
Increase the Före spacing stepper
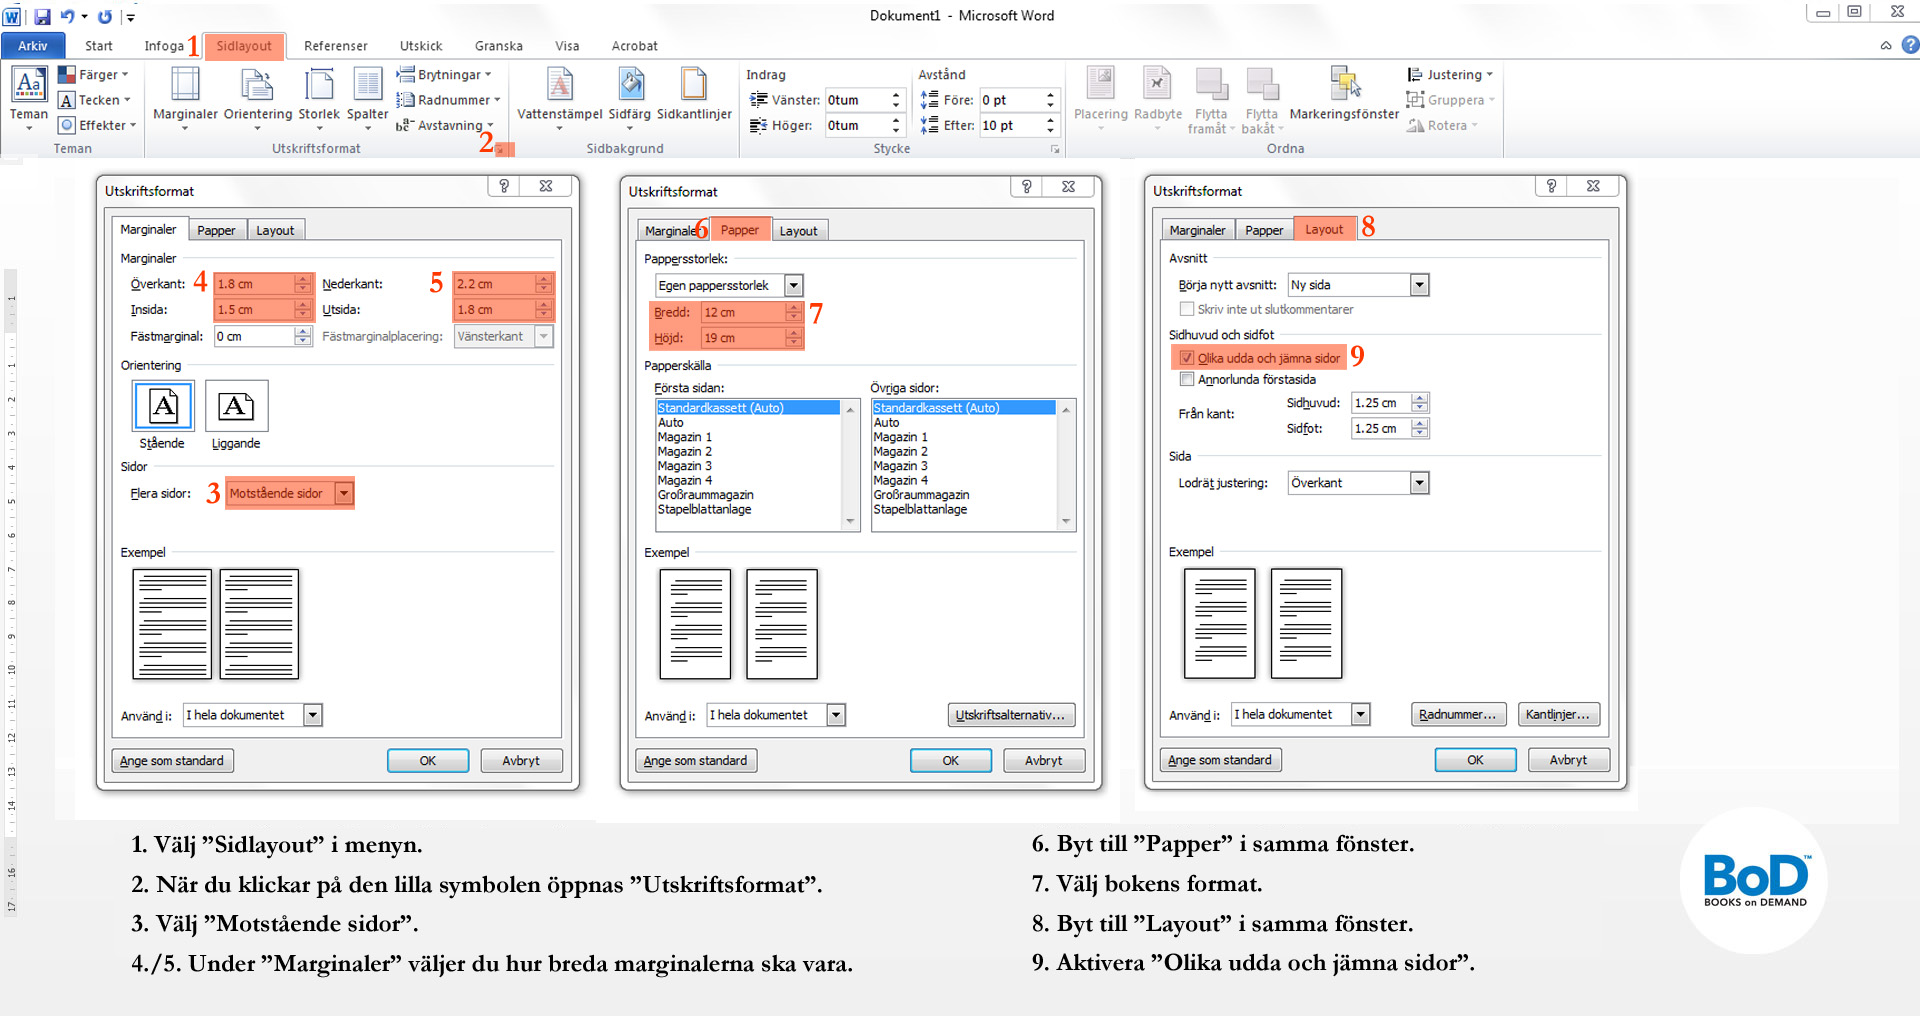[x=1050, y=95]
